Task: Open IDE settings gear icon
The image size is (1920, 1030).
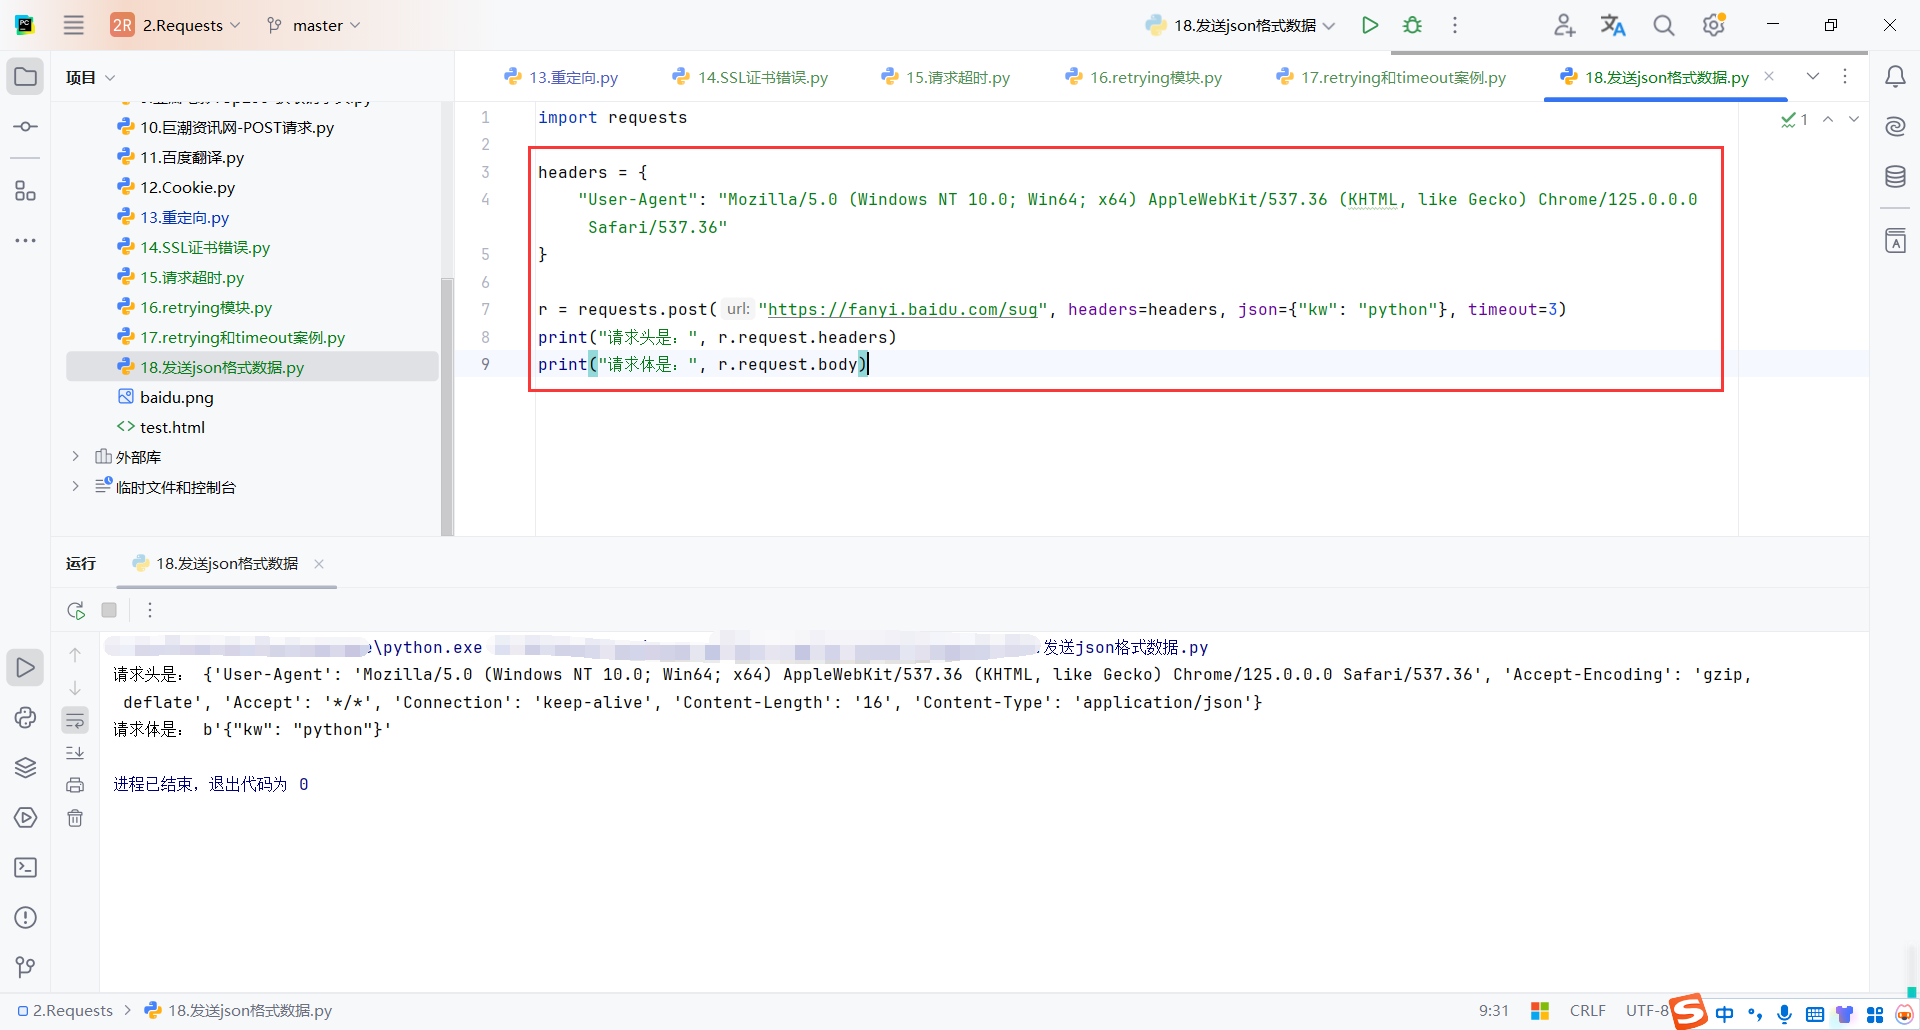Action: point(1714,25)
